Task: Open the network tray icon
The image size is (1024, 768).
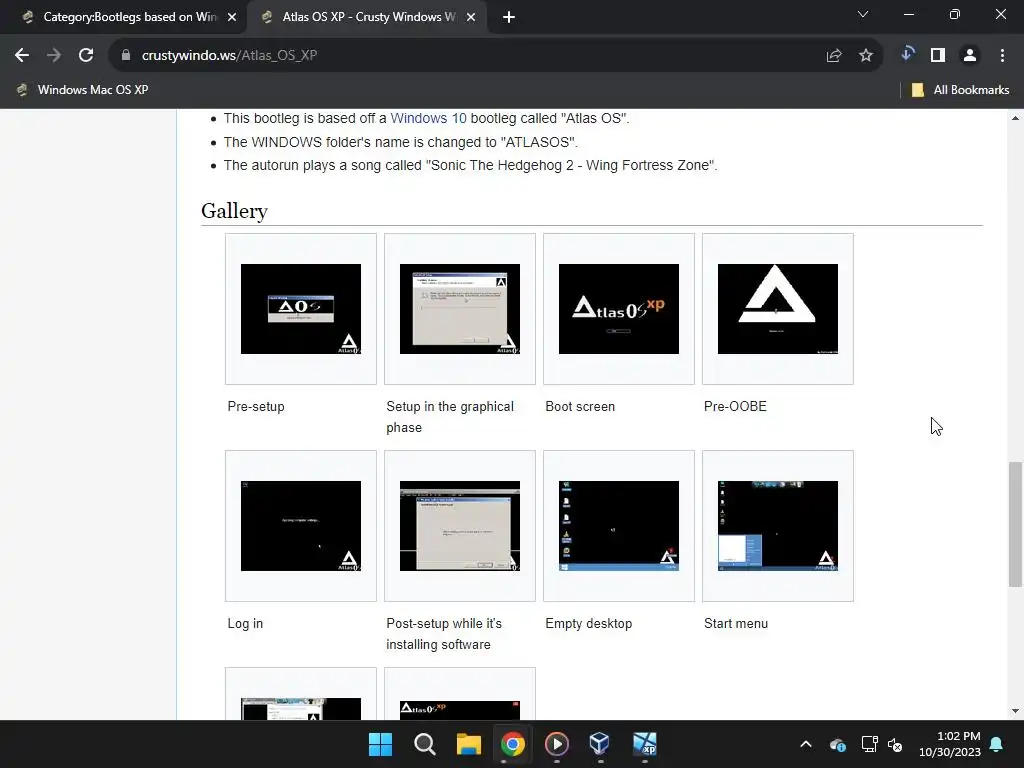Action: [x=869, y=744]
